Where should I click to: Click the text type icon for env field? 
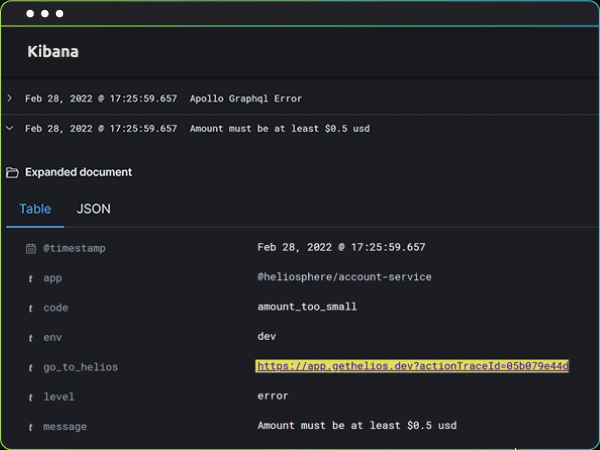tap(31, 337)
